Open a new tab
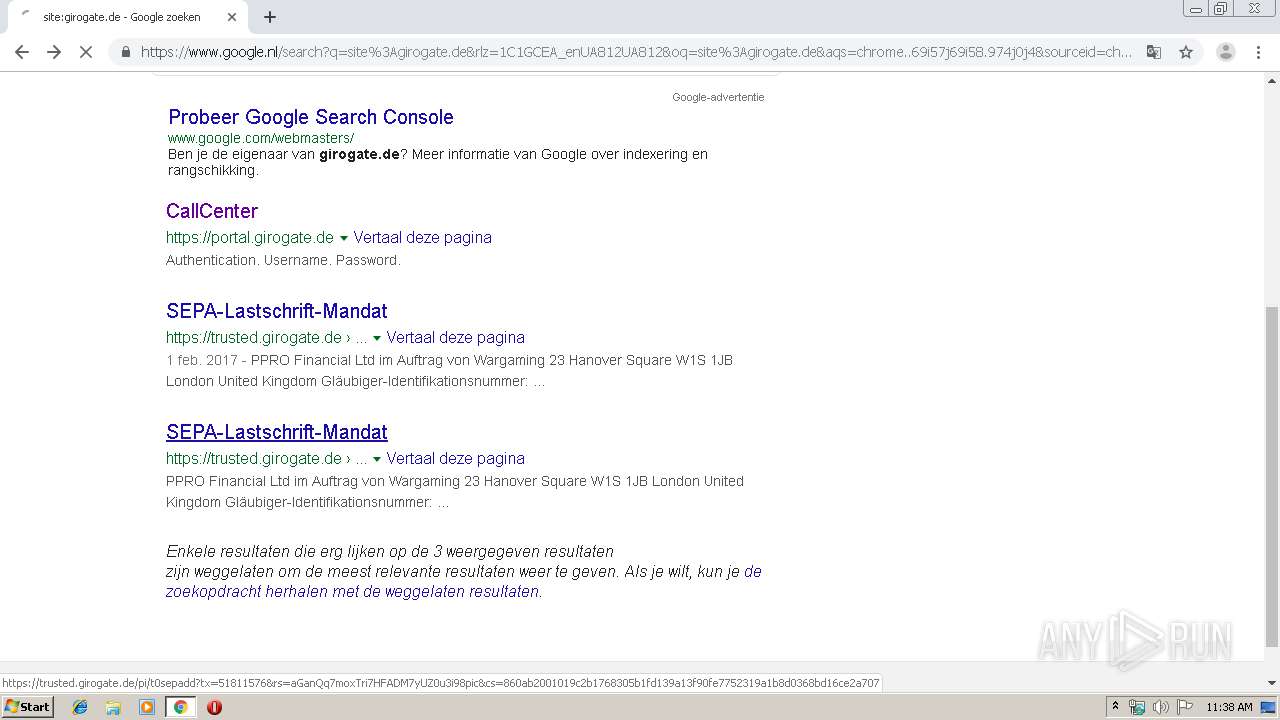 (x=270, y=17)
